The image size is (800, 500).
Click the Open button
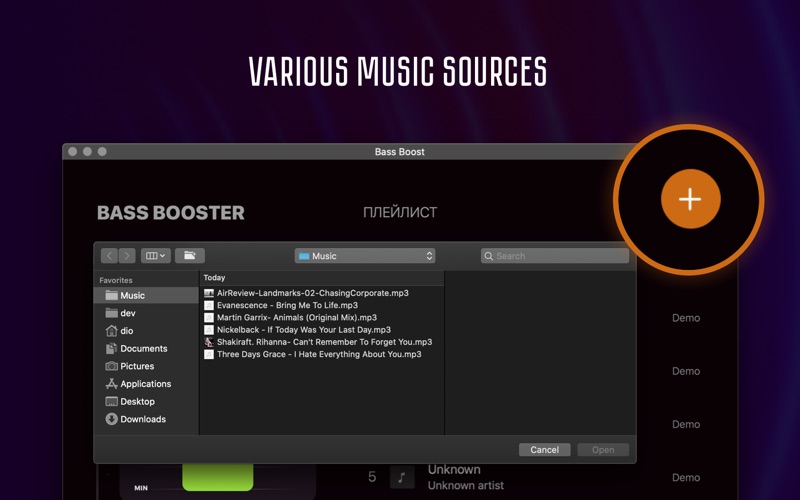(603, 449)
